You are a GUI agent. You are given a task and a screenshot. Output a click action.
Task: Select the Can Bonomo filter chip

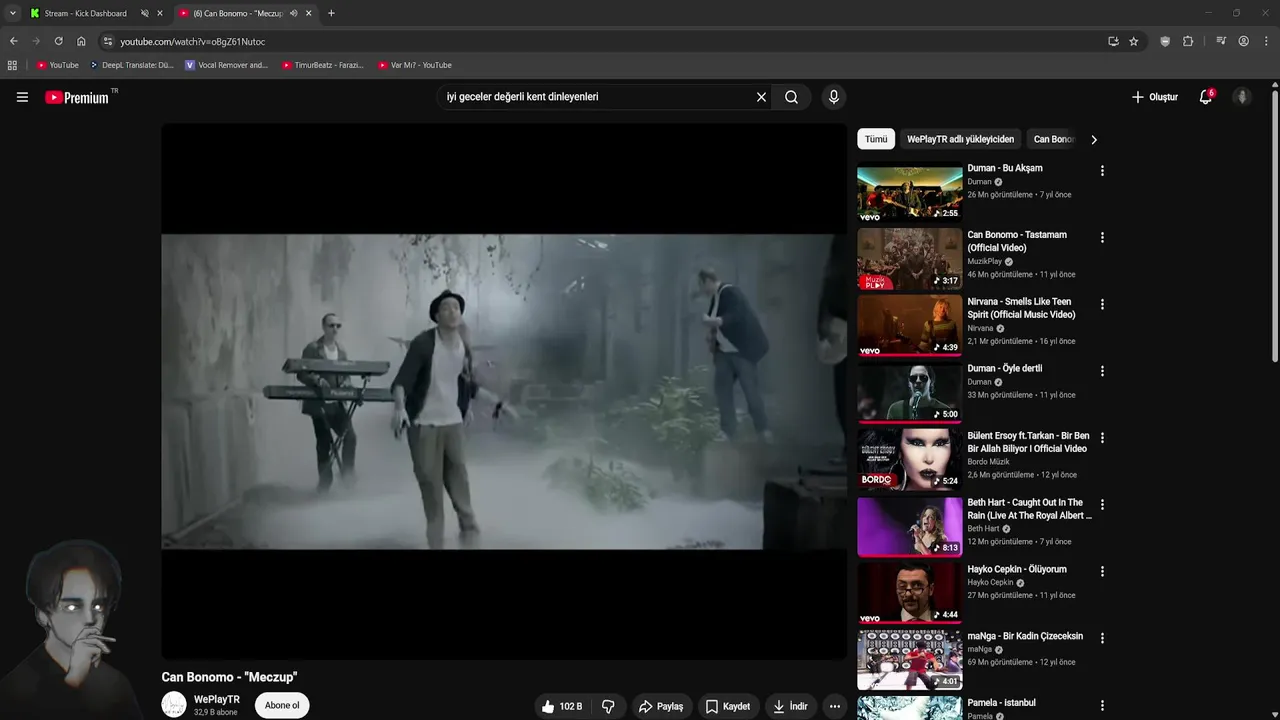pyautogui.click(x=1053, y=139)
